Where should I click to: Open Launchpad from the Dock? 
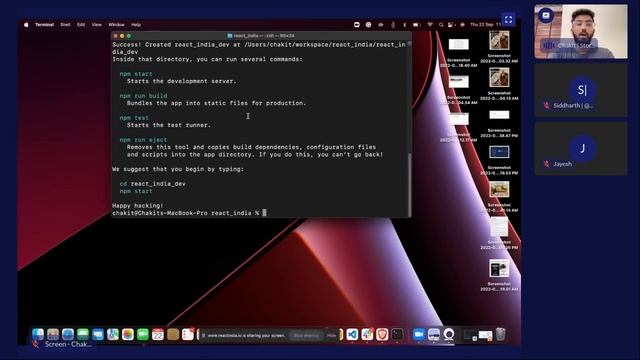53,334
